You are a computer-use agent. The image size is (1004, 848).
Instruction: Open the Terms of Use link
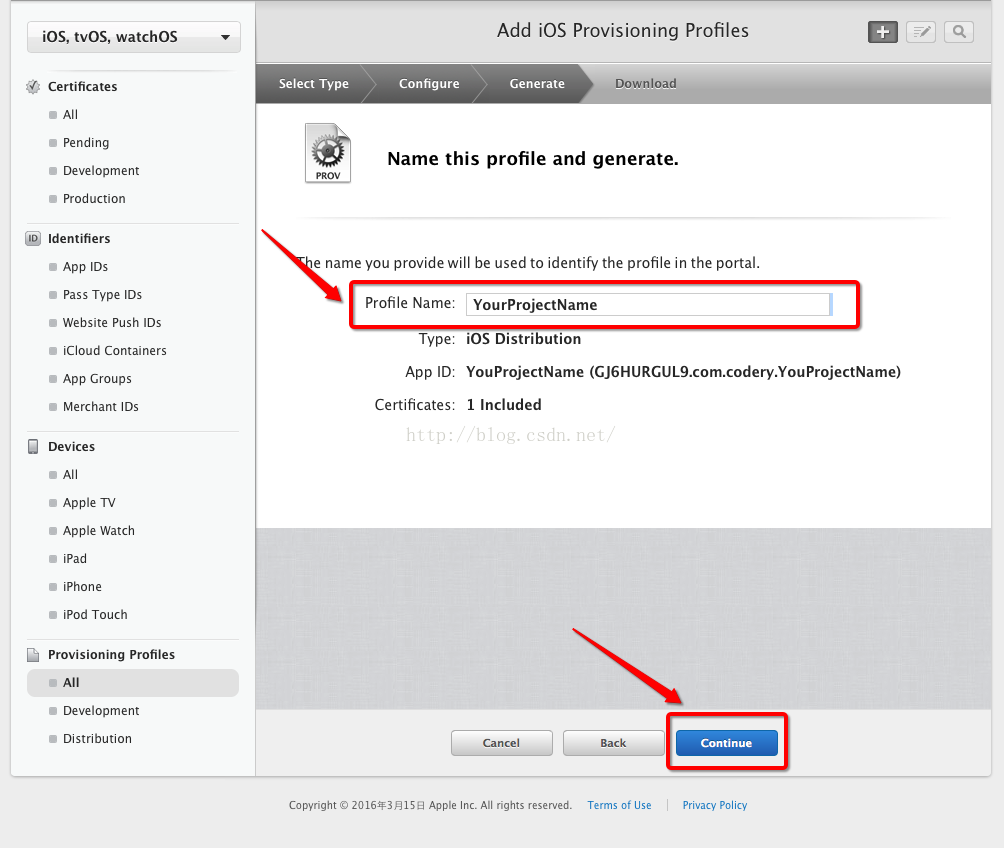[619, 805]
